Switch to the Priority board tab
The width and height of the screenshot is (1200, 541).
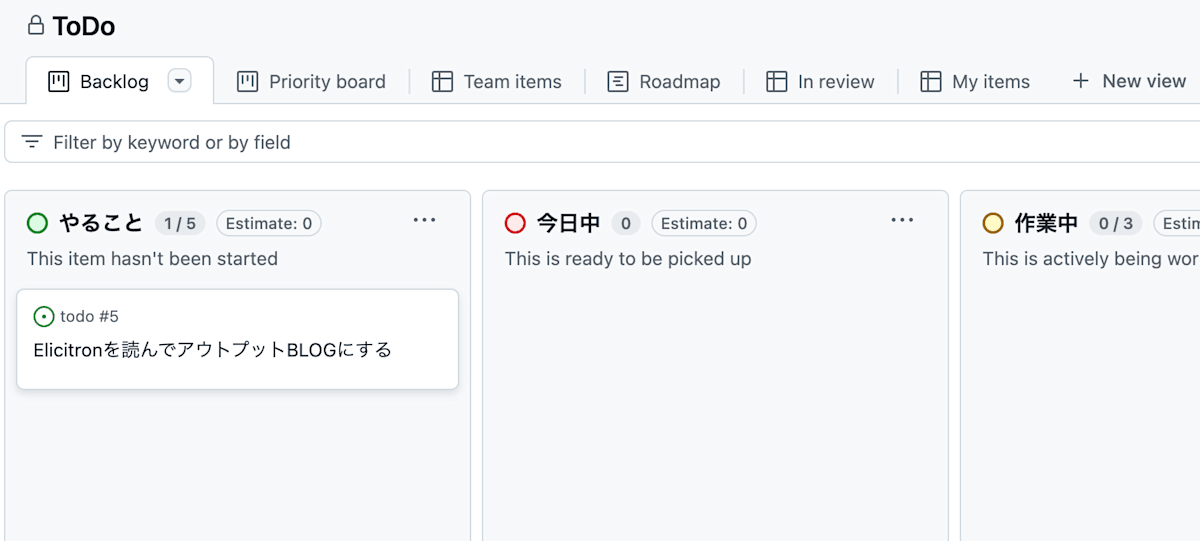pyautogui.click(x=311, y=82)
